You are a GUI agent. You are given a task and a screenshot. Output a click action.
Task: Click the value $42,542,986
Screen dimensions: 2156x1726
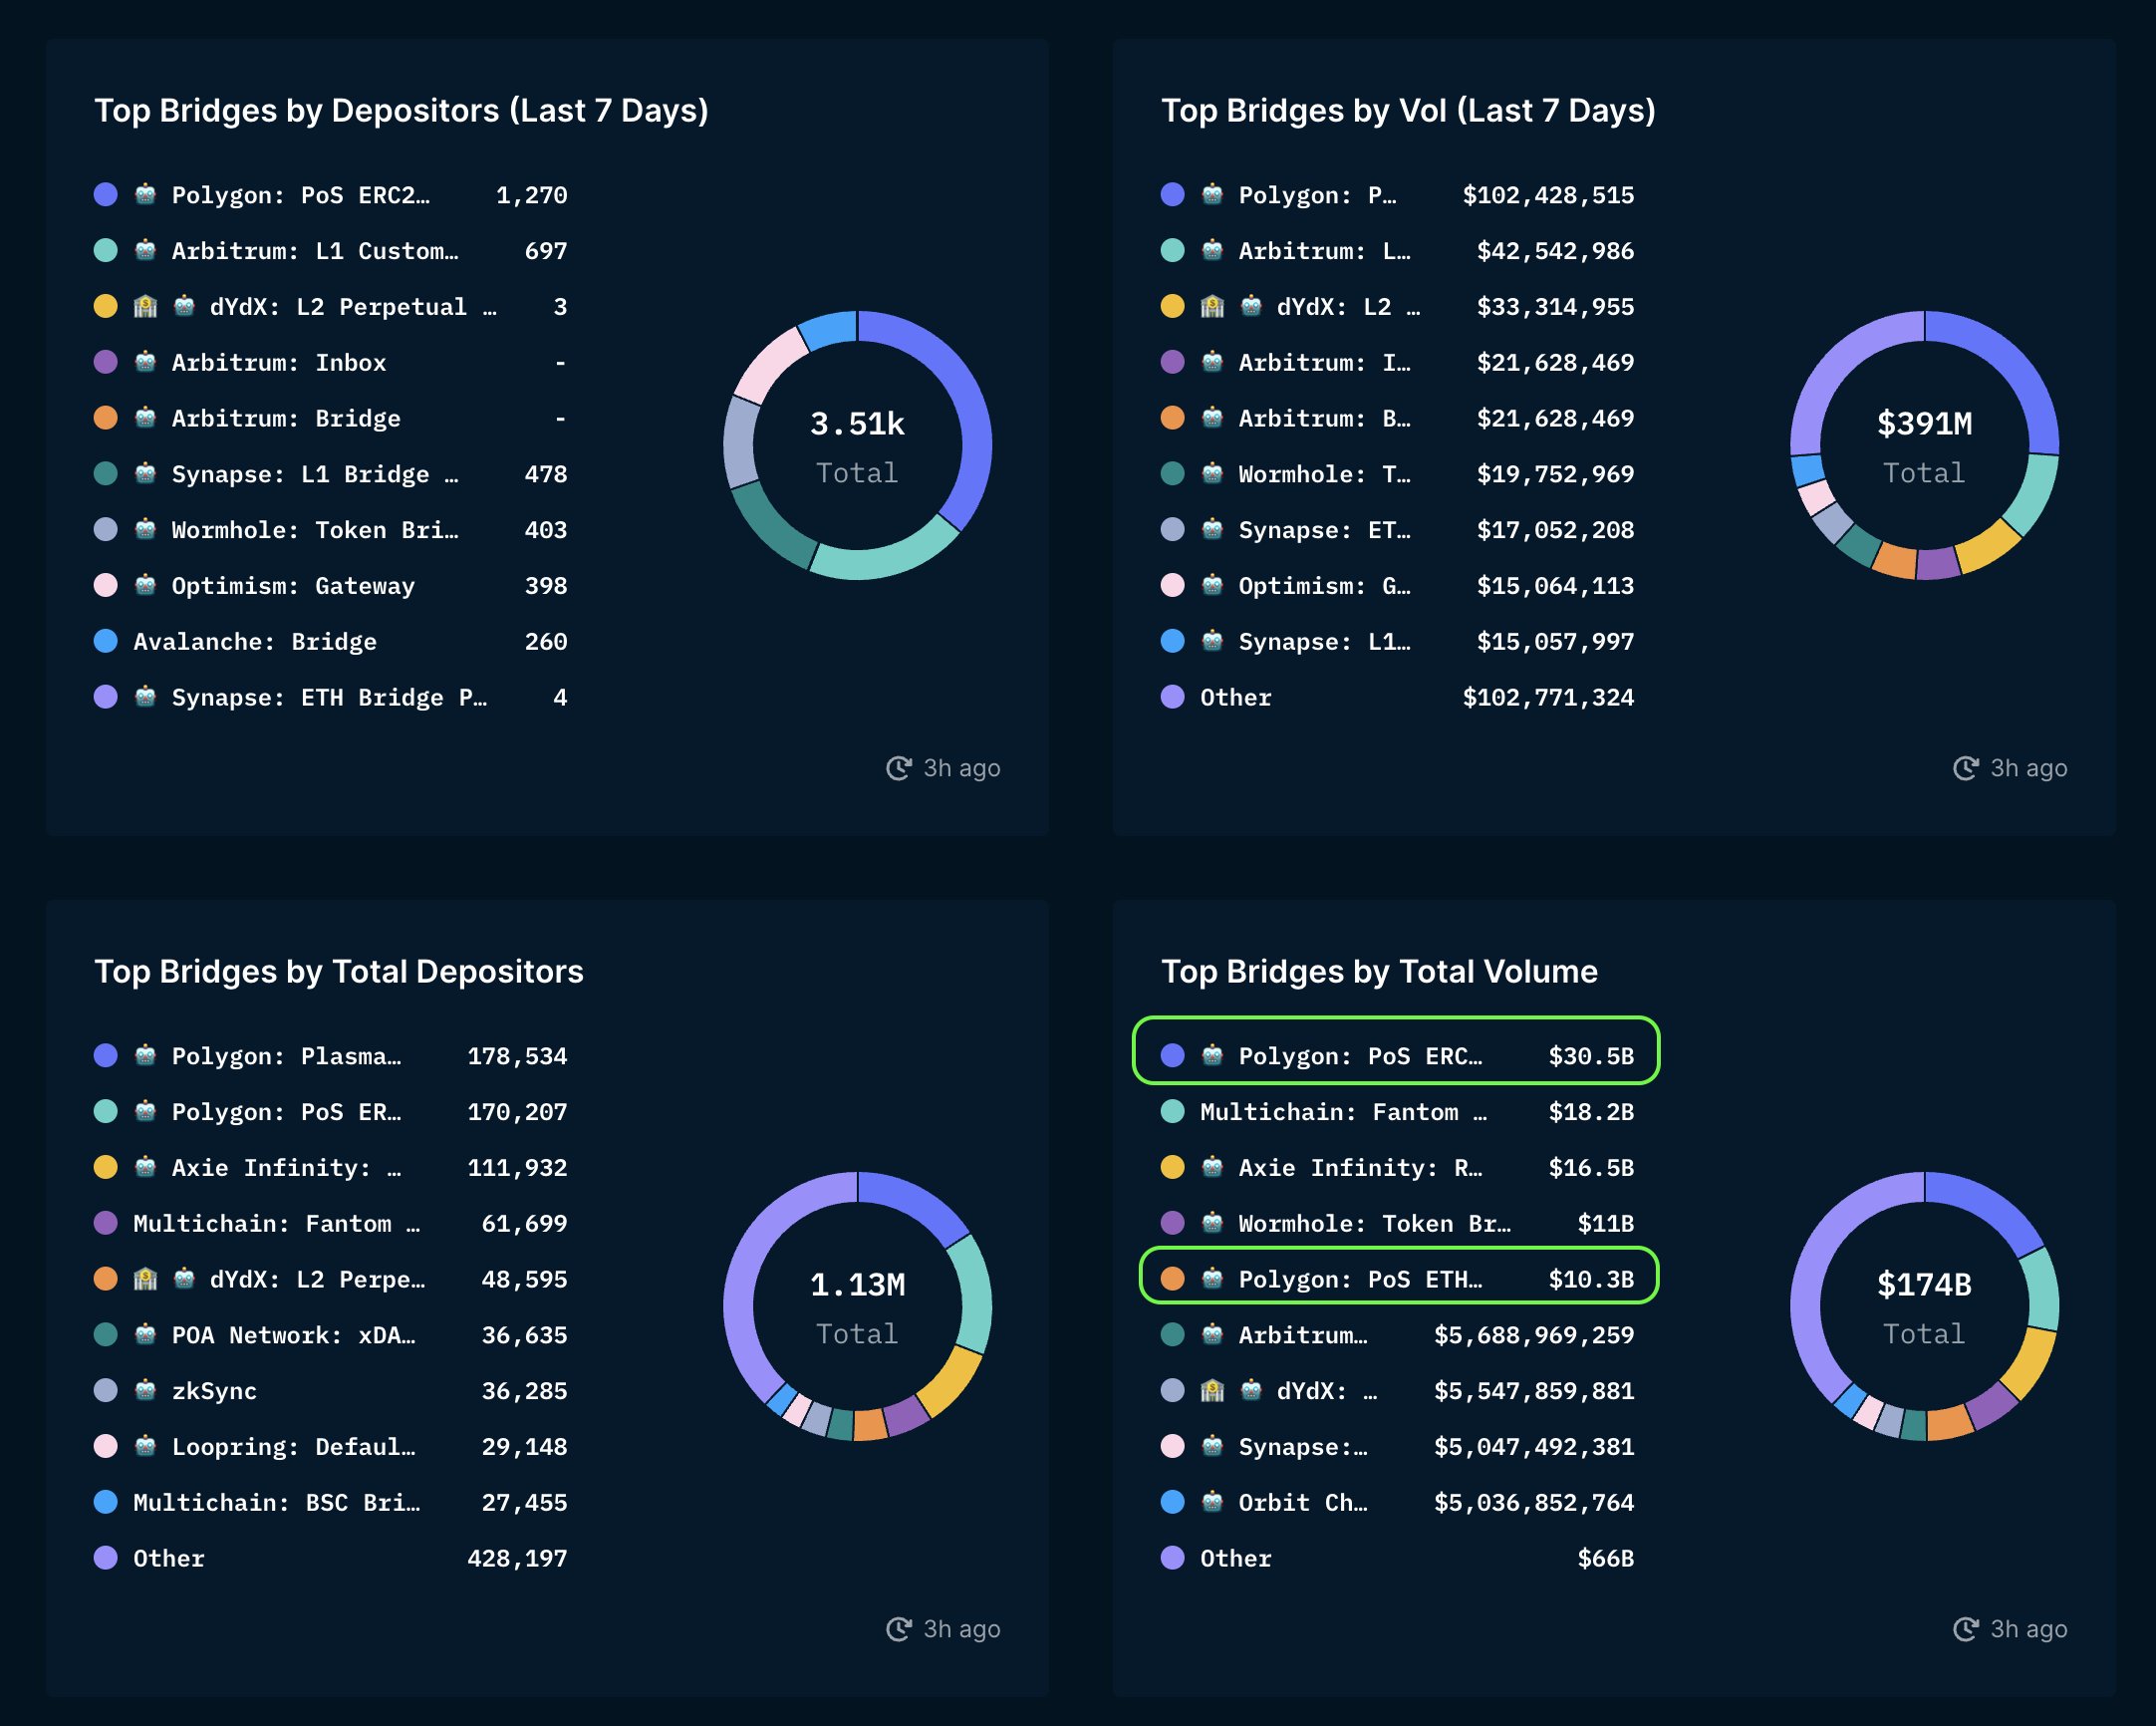point(1555,251)
